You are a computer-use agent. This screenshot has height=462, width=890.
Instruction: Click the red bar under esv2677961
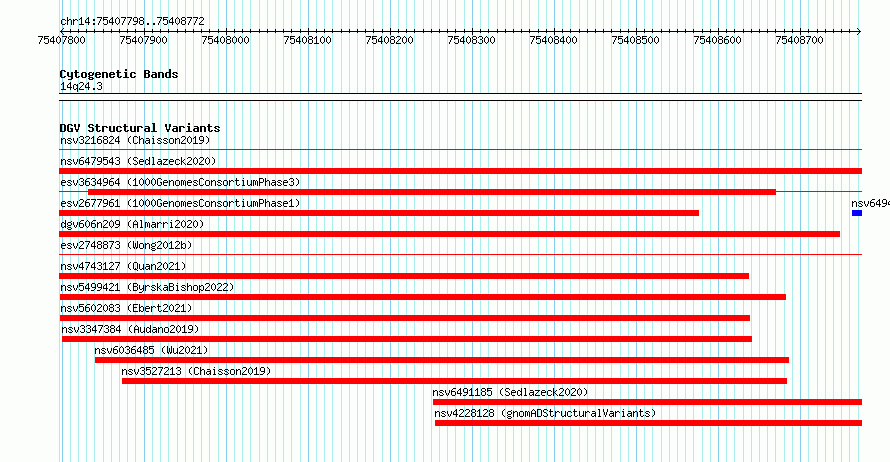(379, 213)
